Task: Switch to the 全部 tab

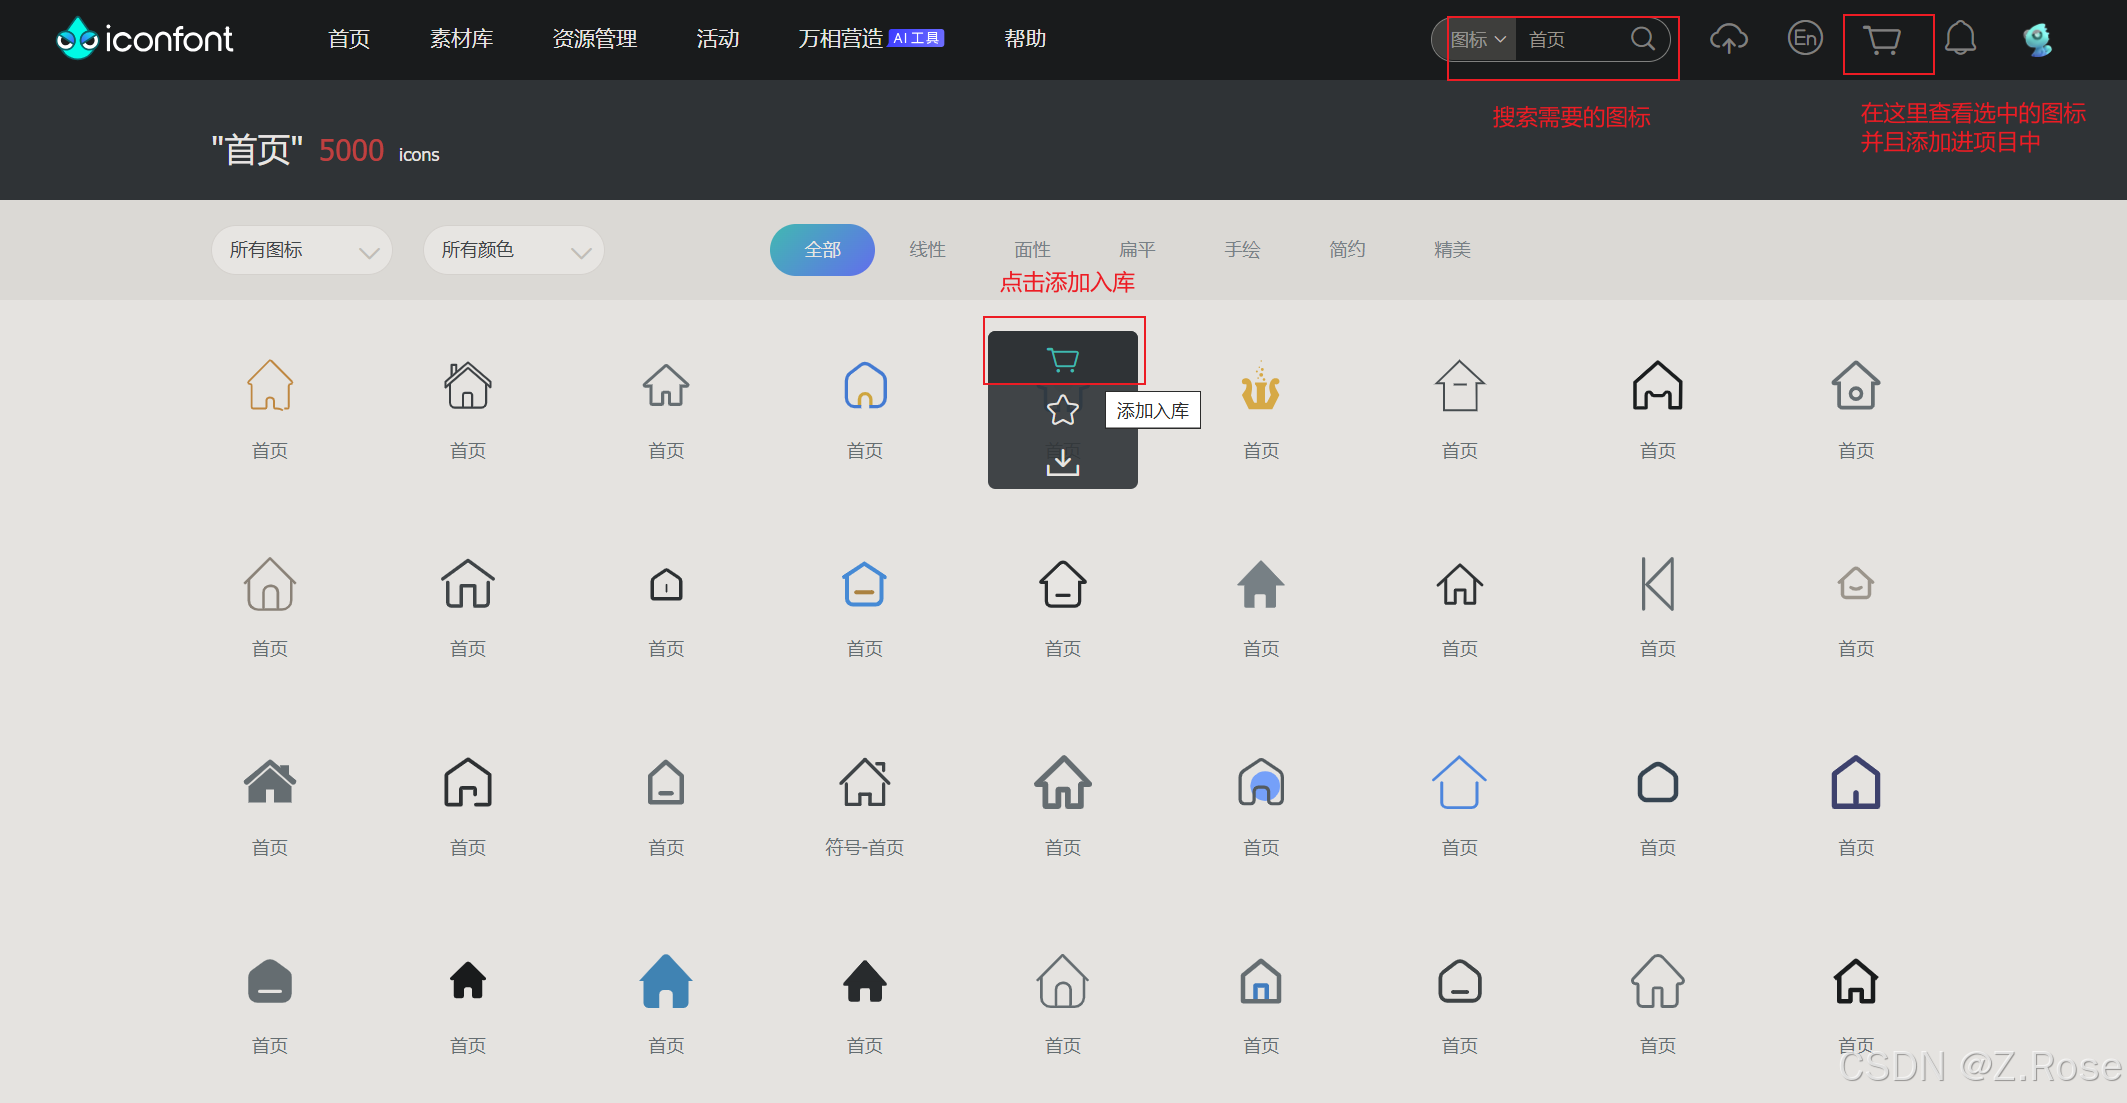Action: coord(821,250)
